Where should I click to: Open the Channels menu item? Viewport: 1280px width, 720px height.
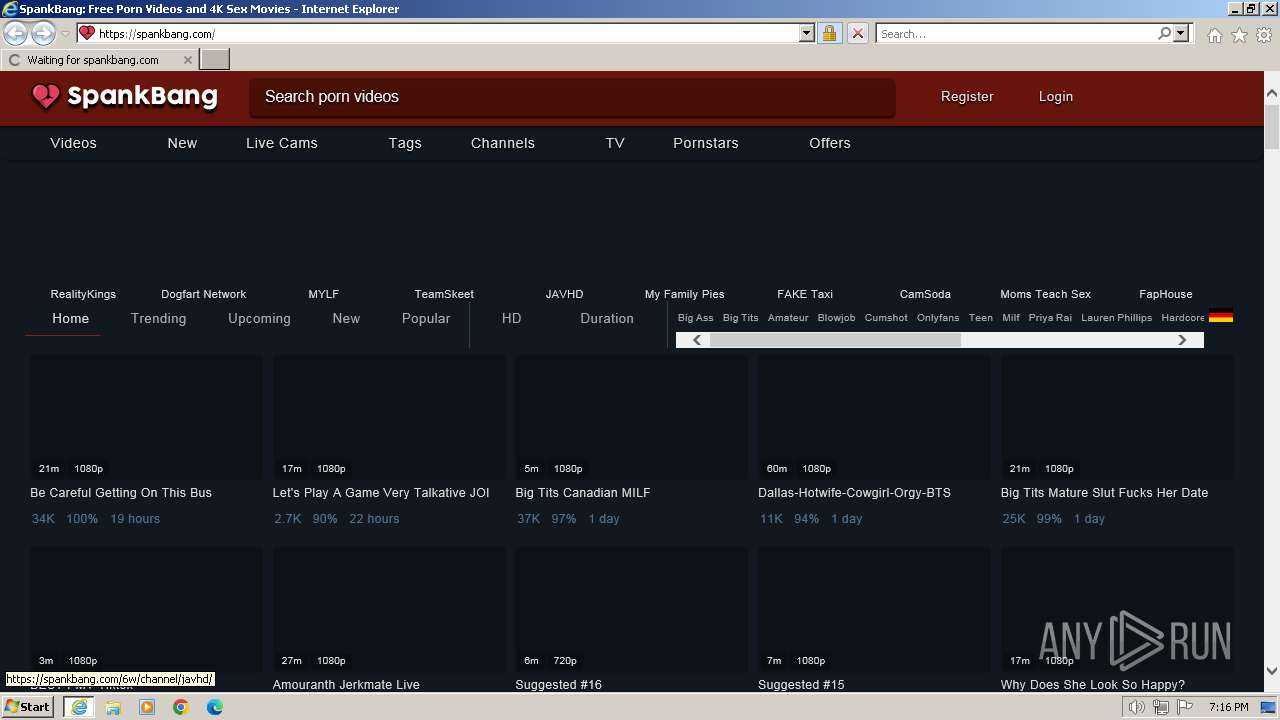pyautogui.click(x=503, y=143)
